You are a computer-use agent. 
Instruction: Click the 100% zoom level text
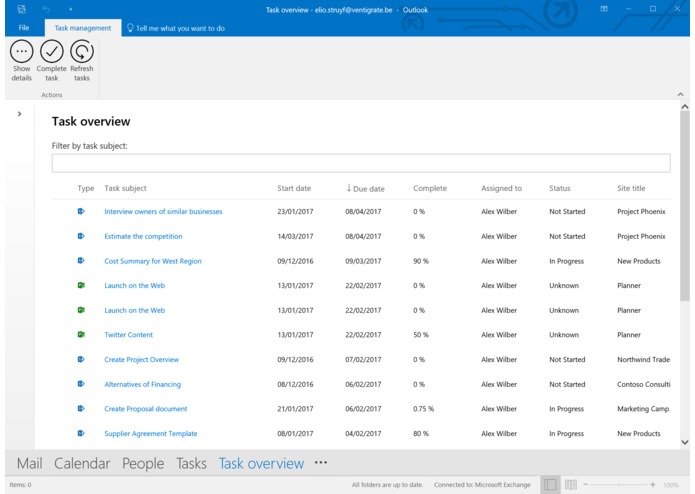click(x=671, y=485)
